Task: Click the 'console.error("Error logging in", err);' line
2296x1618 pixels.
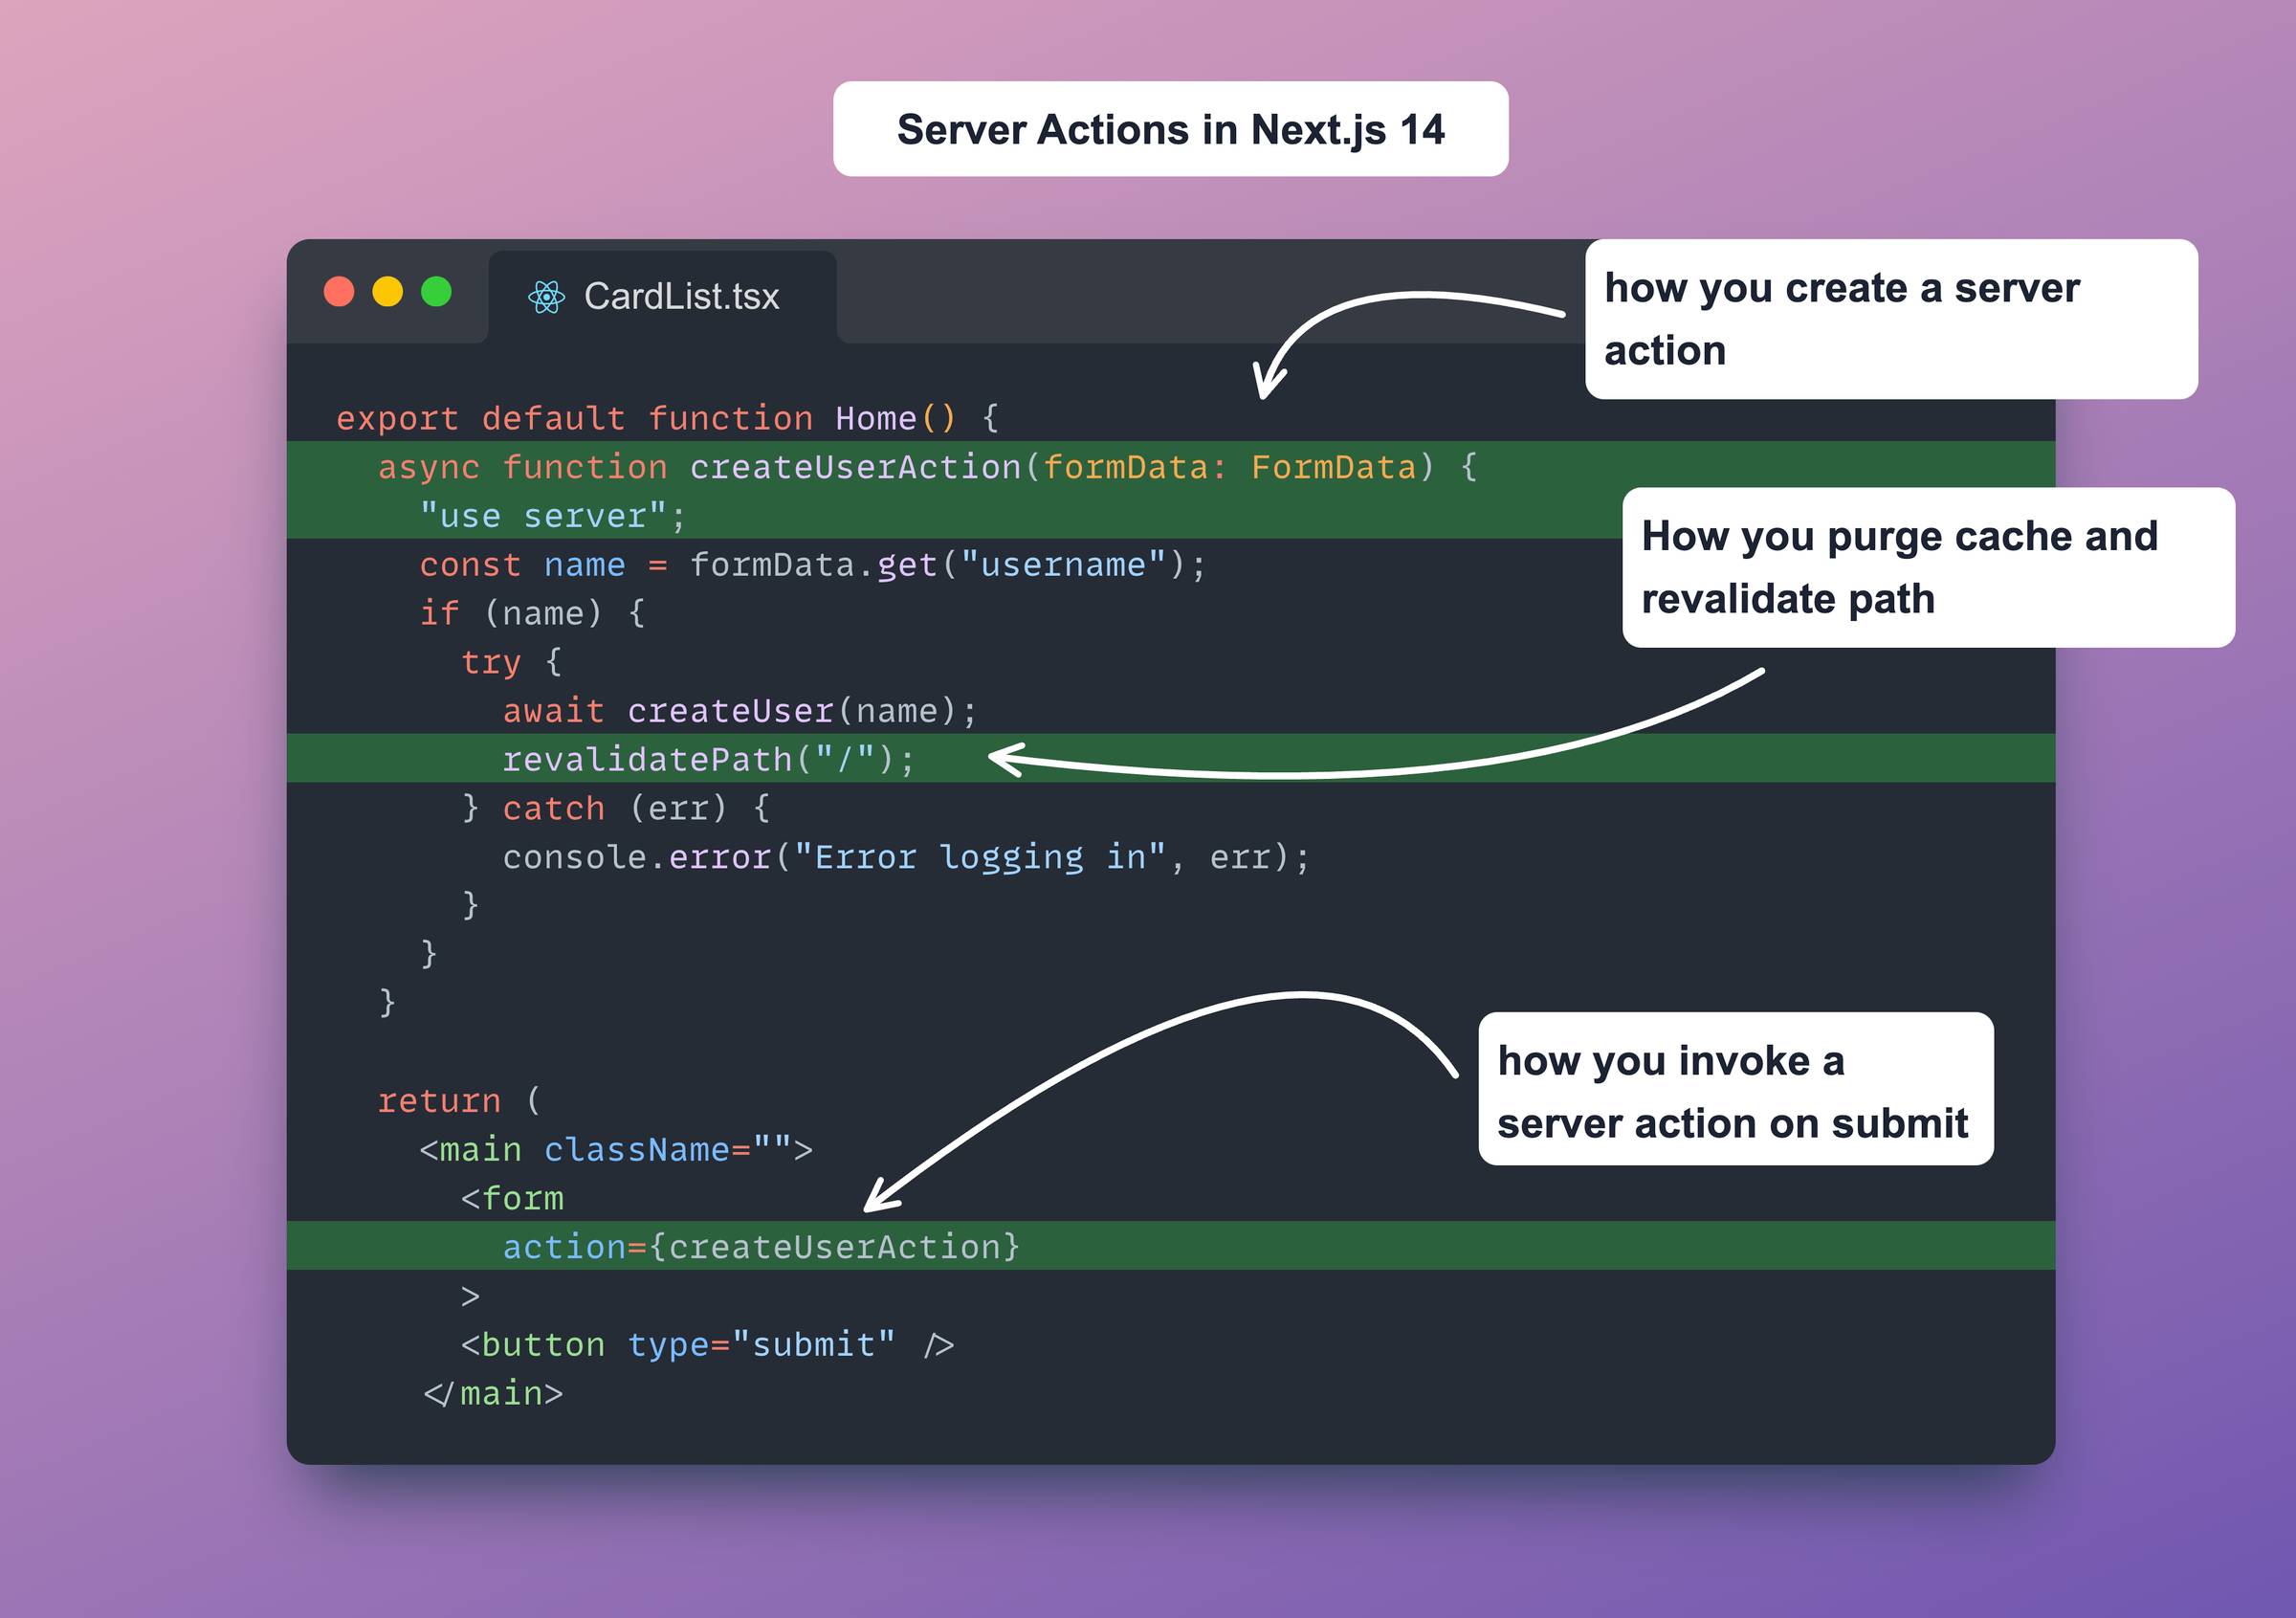Action: click(906, 857)
